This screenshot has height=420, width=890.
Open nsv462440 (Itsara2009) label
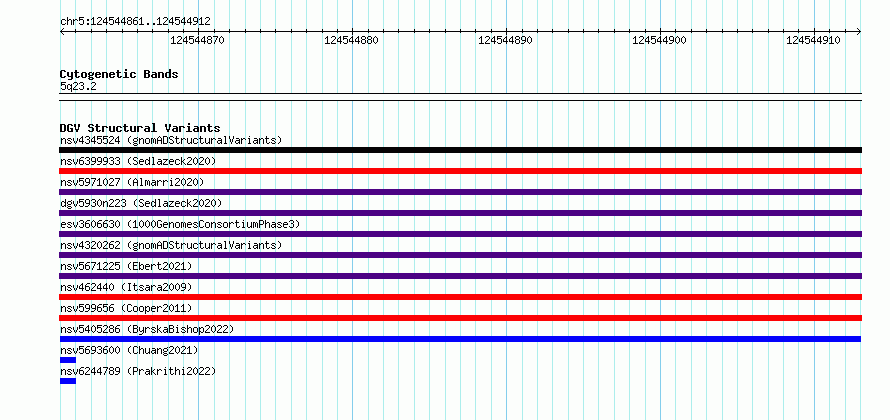126,287
